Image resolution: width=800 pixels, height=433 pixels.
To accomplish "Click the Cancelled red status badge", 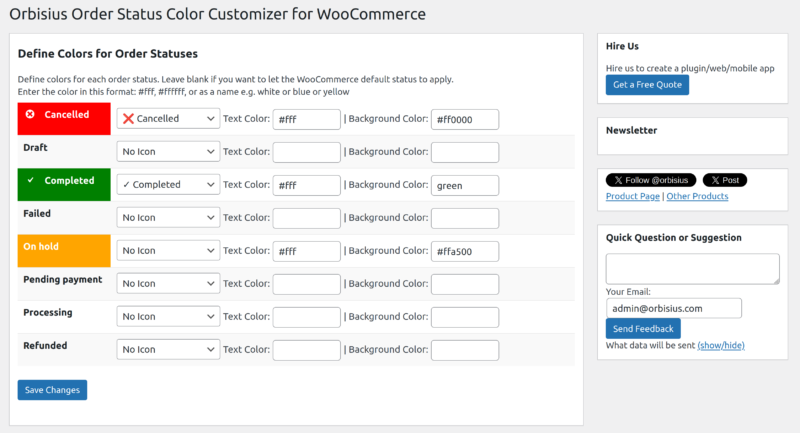I will 64,119.
